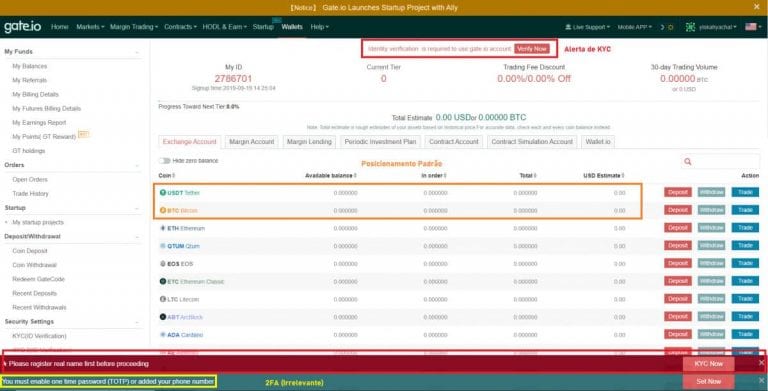Click the USDT Tether coin icon

pos(163,193)
